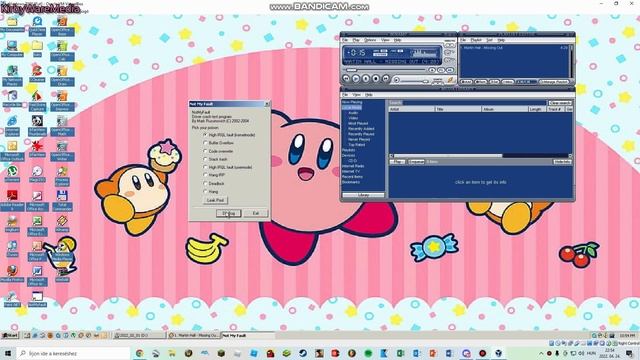This screenshot has width=640, height=360.
Task: Click the library Search field
Action: 474,103
